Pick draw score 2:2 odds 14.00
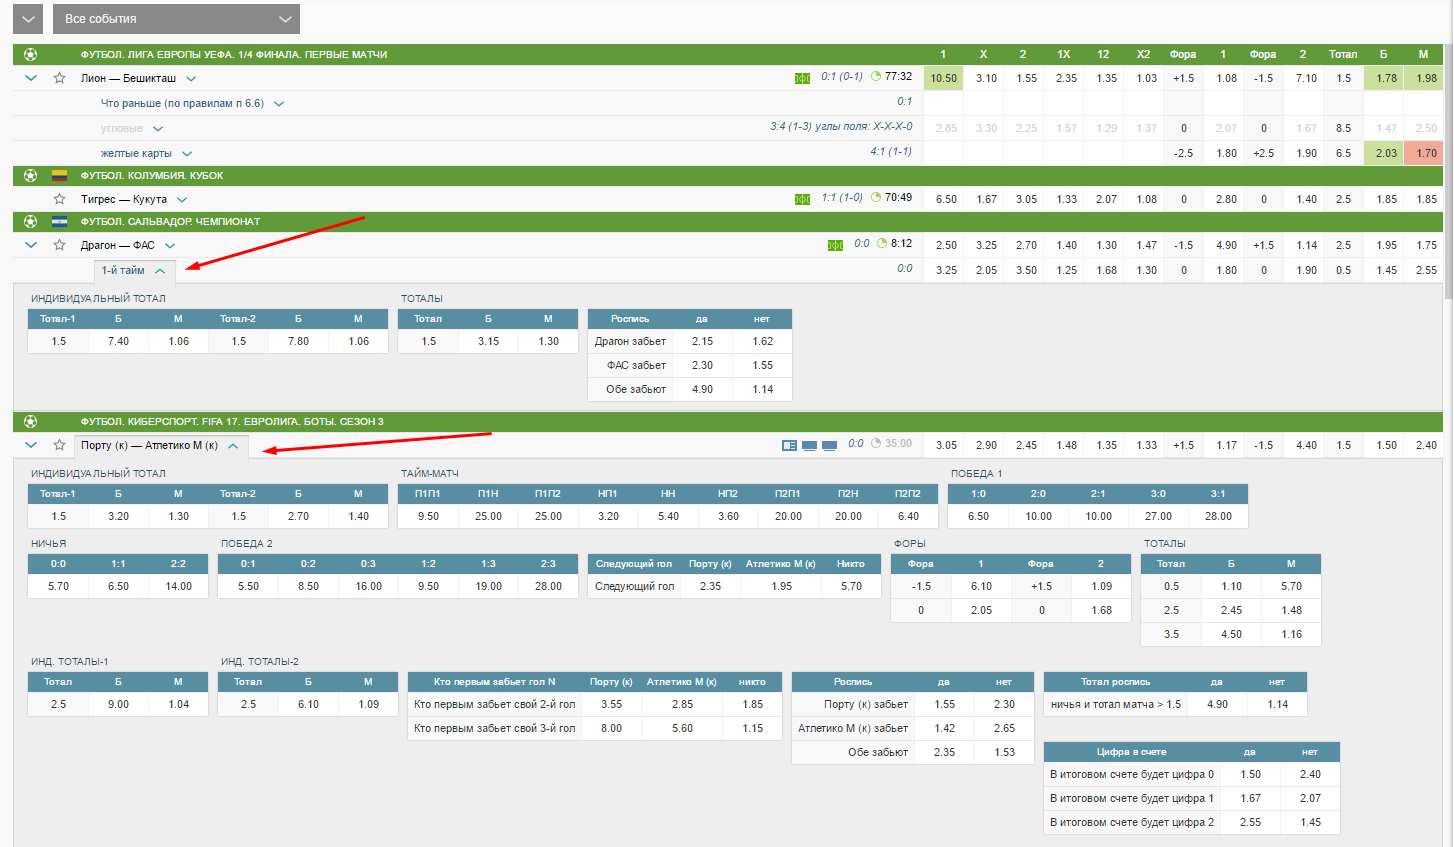The image size is (1454, 847). tap(178, 586)
